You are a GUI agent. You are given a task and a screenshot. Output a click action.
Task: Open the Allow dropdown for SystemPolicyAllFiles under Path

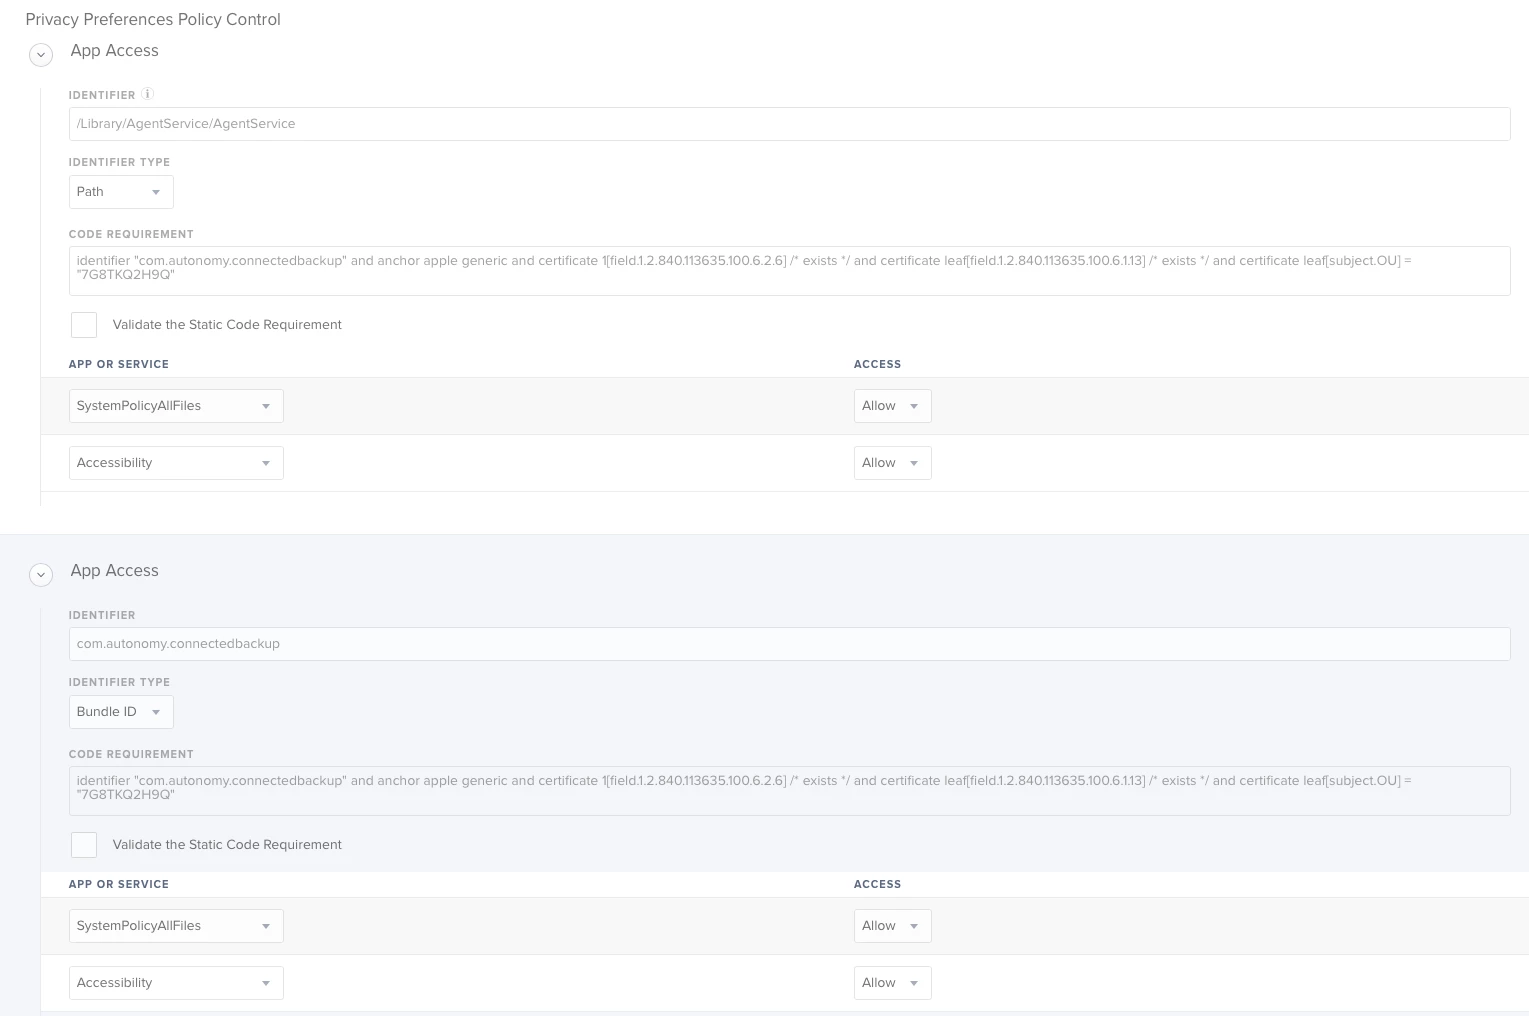point(892,406)
